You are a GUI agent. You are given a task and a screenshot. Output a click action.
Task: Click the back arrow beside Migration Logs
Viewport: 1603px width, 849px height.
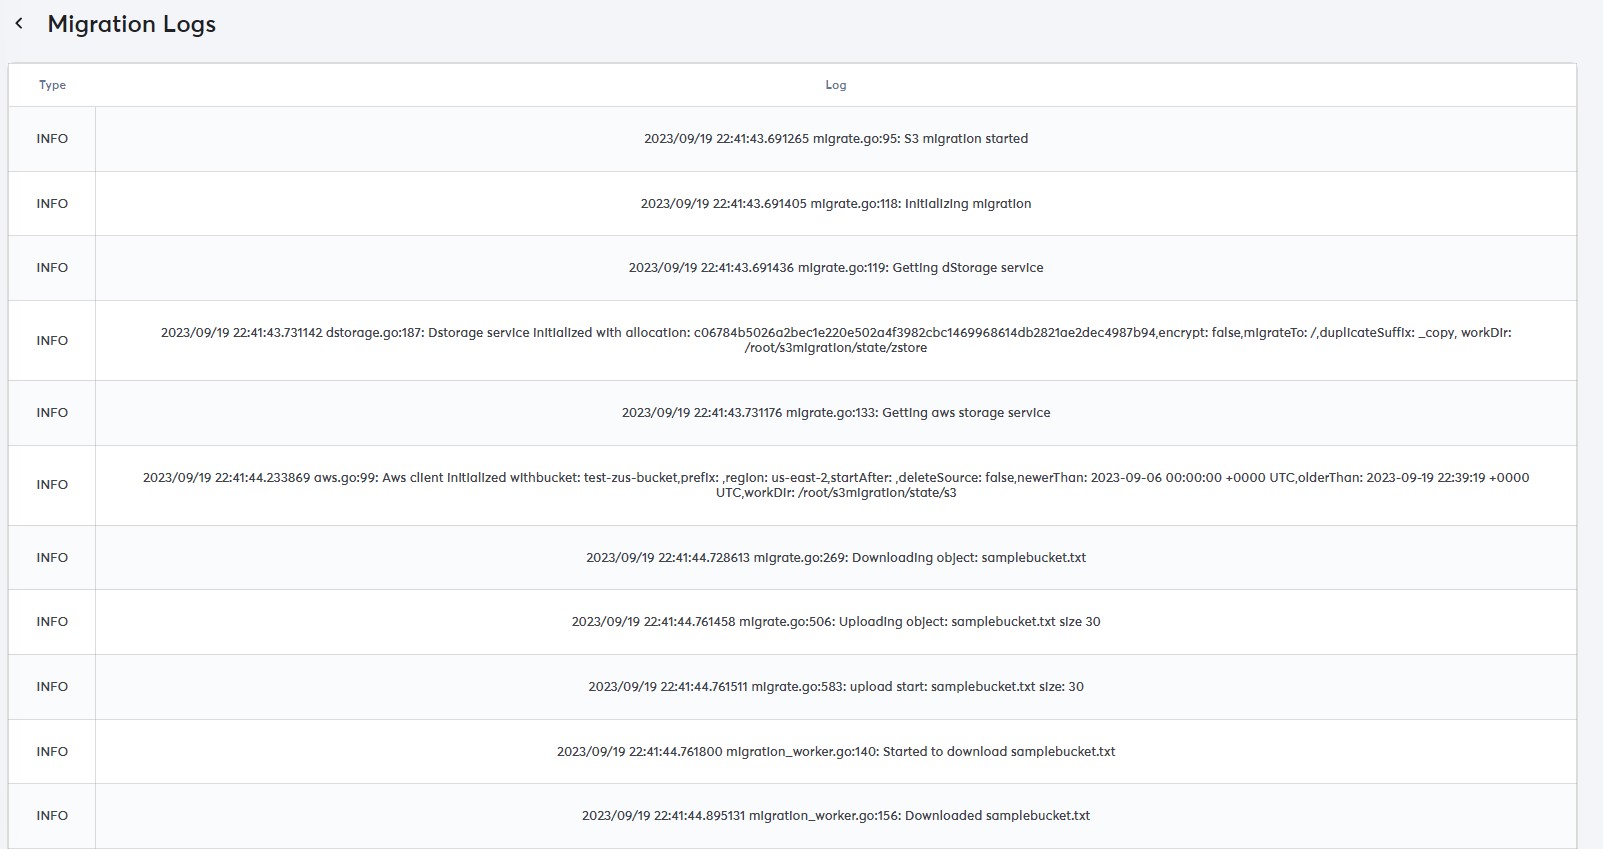coord(19,24)
